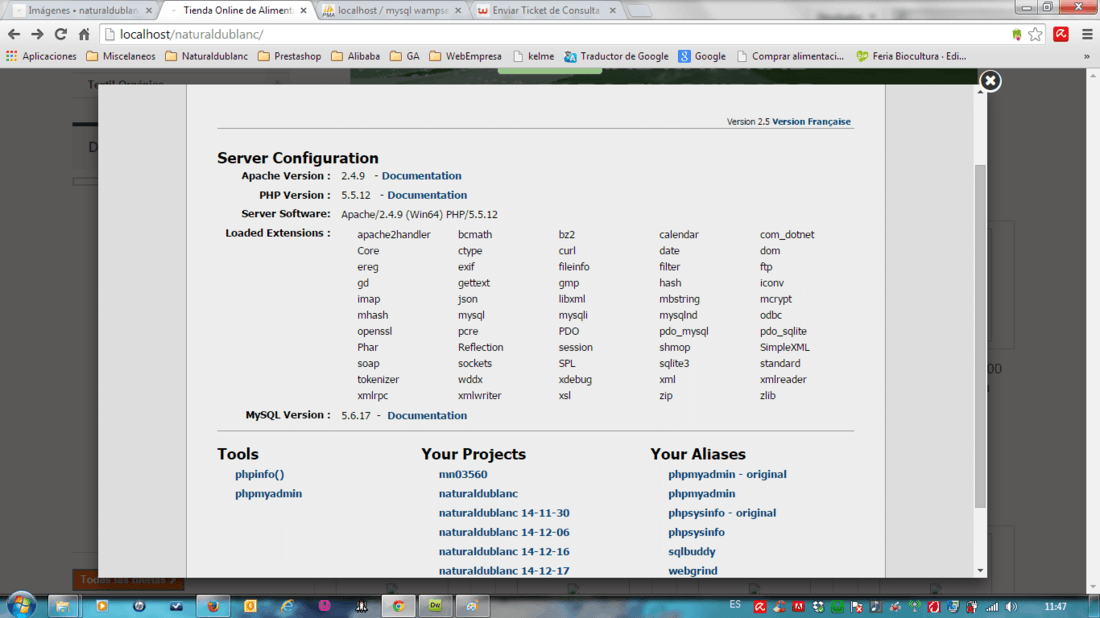
Task: Switch to Imágenes naturaldublanc tab
Action: click(83, 11)
